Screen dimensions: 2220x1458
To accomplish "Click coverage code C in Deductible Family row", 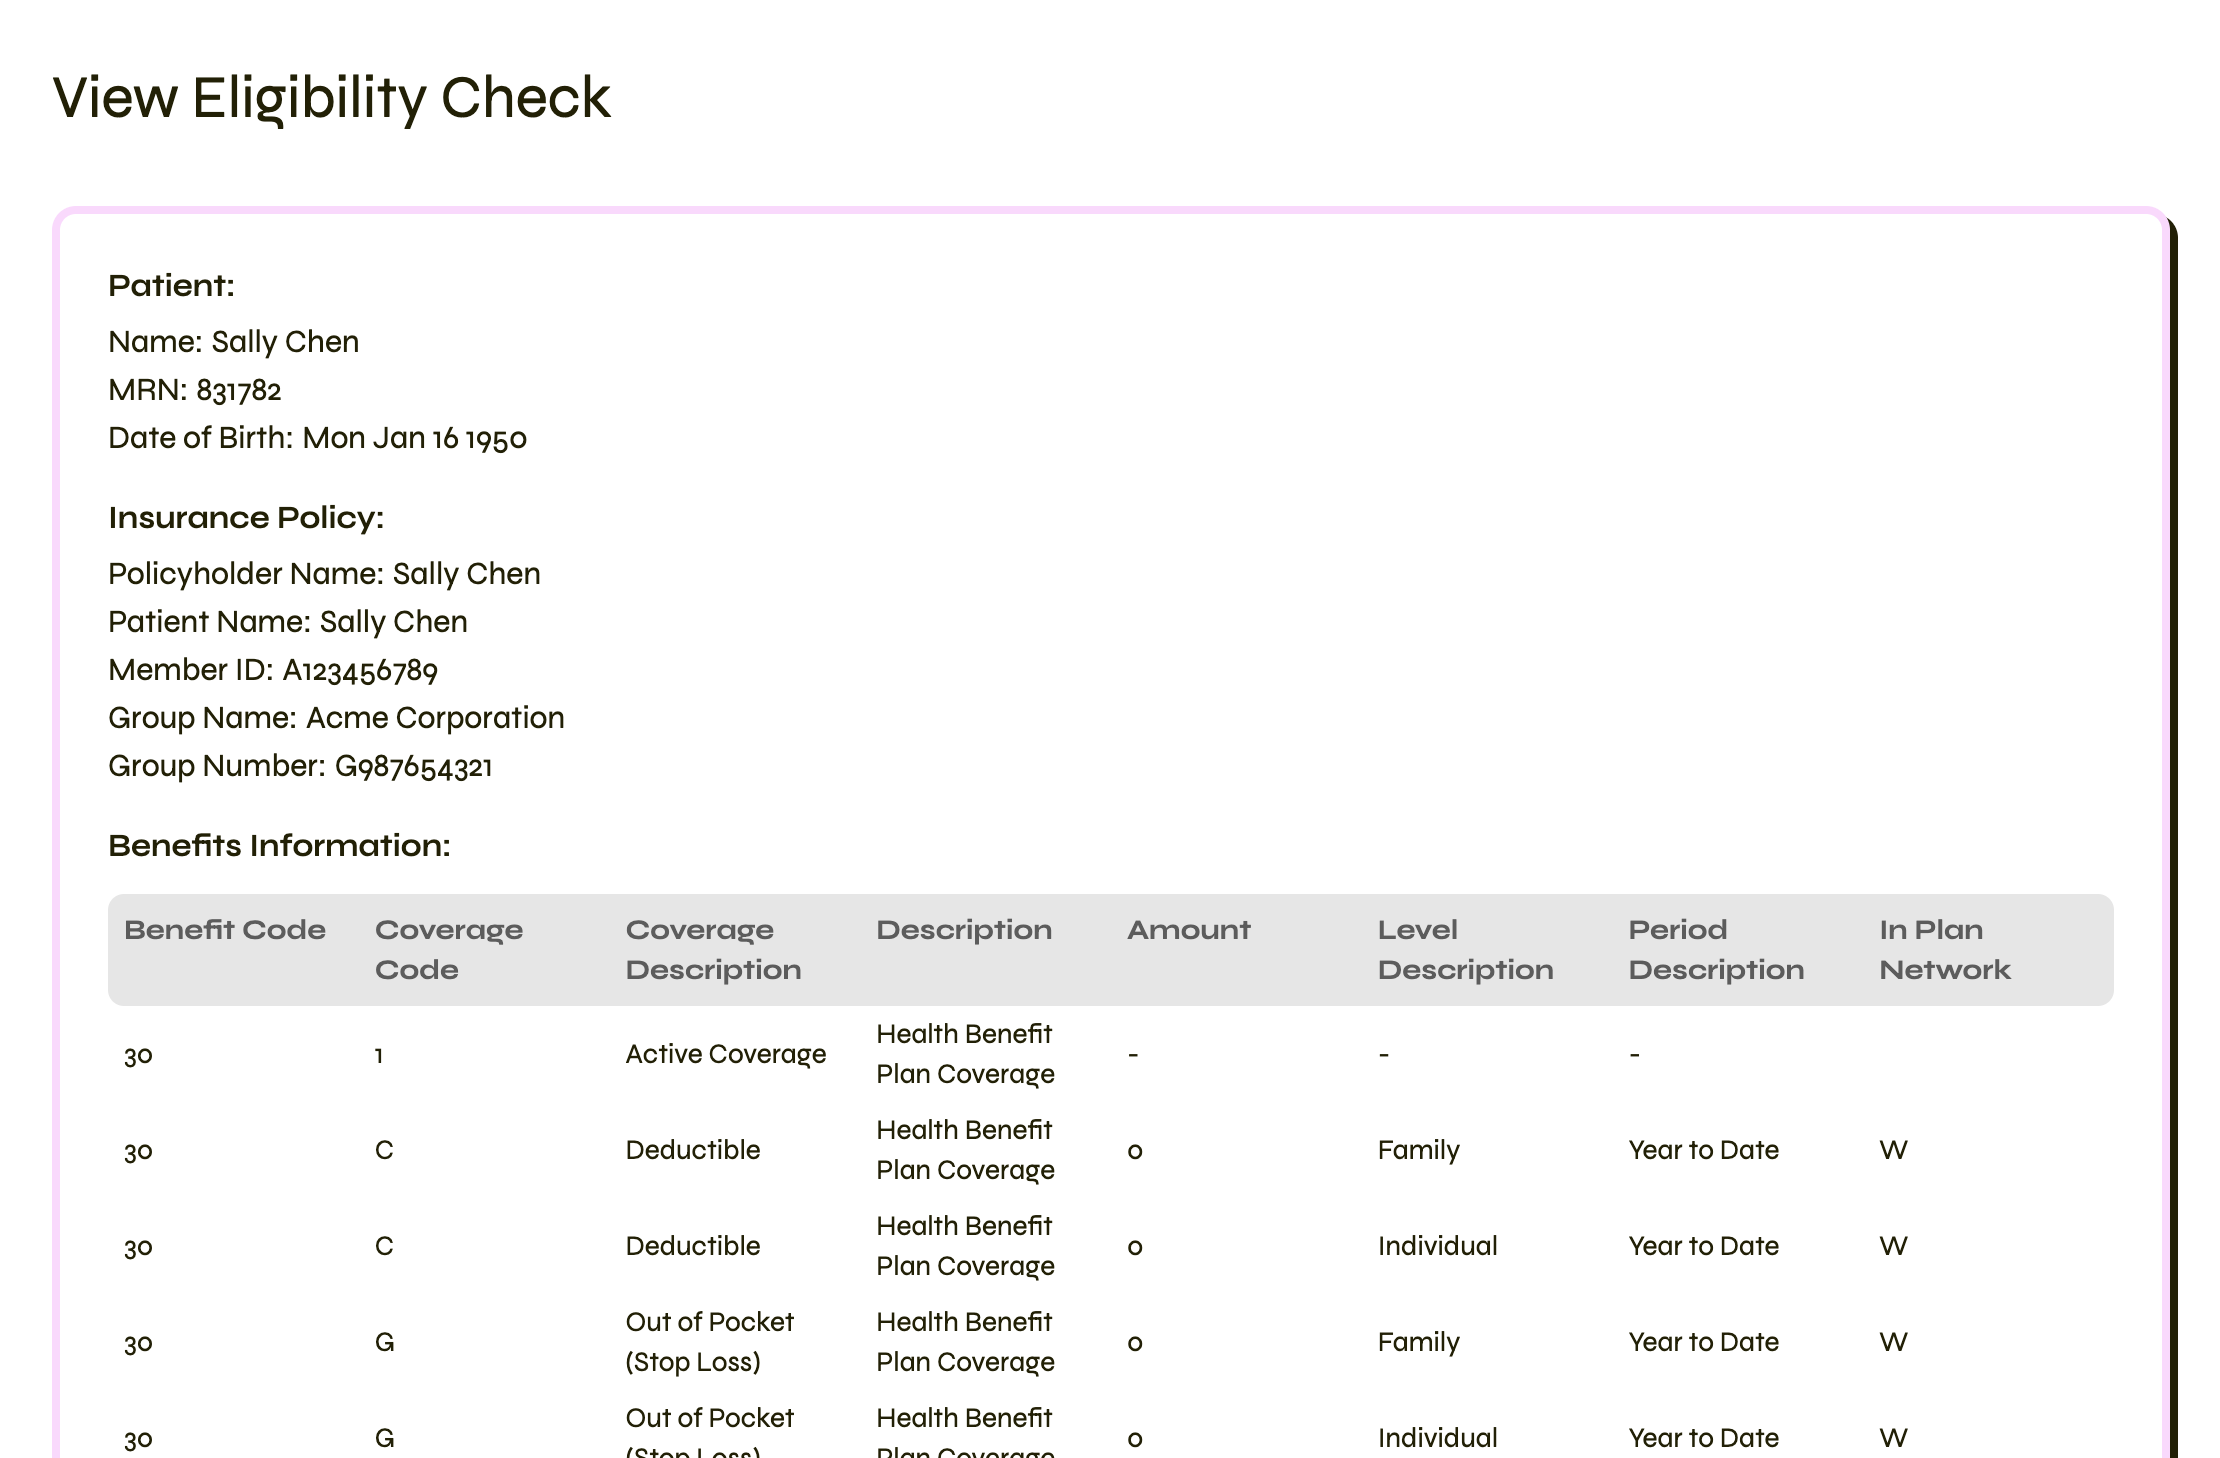I will (384, 1150).
